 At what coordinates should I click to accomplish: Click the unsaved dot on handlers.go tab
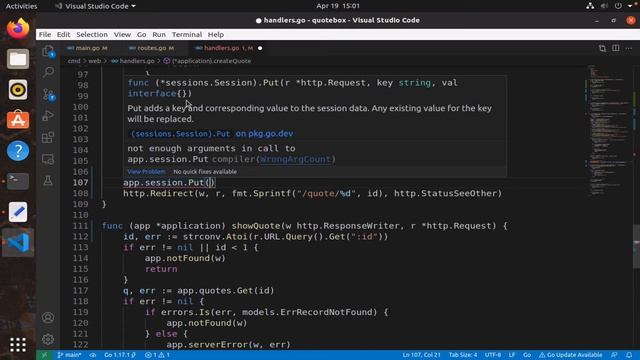[260, 48]
